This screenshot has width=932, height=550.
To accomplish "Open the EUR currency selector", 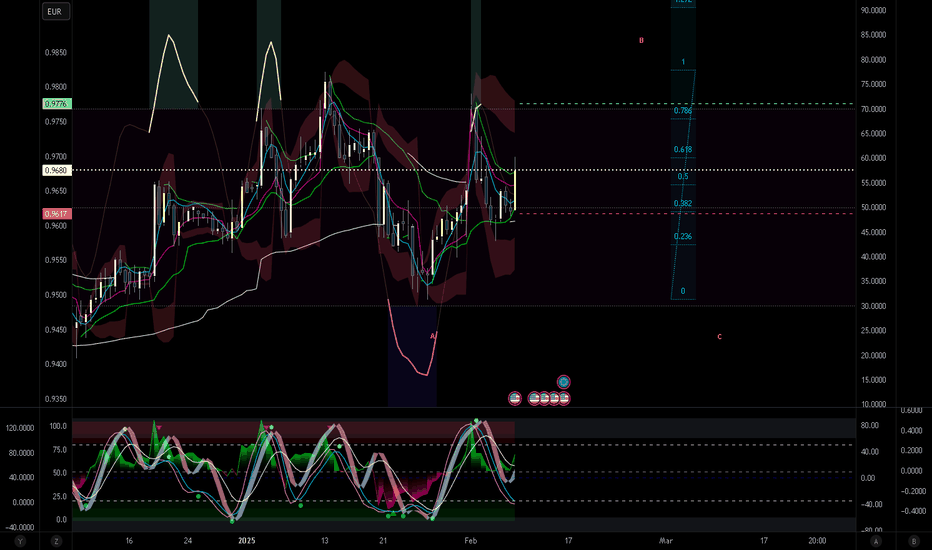I will [55, 11].
